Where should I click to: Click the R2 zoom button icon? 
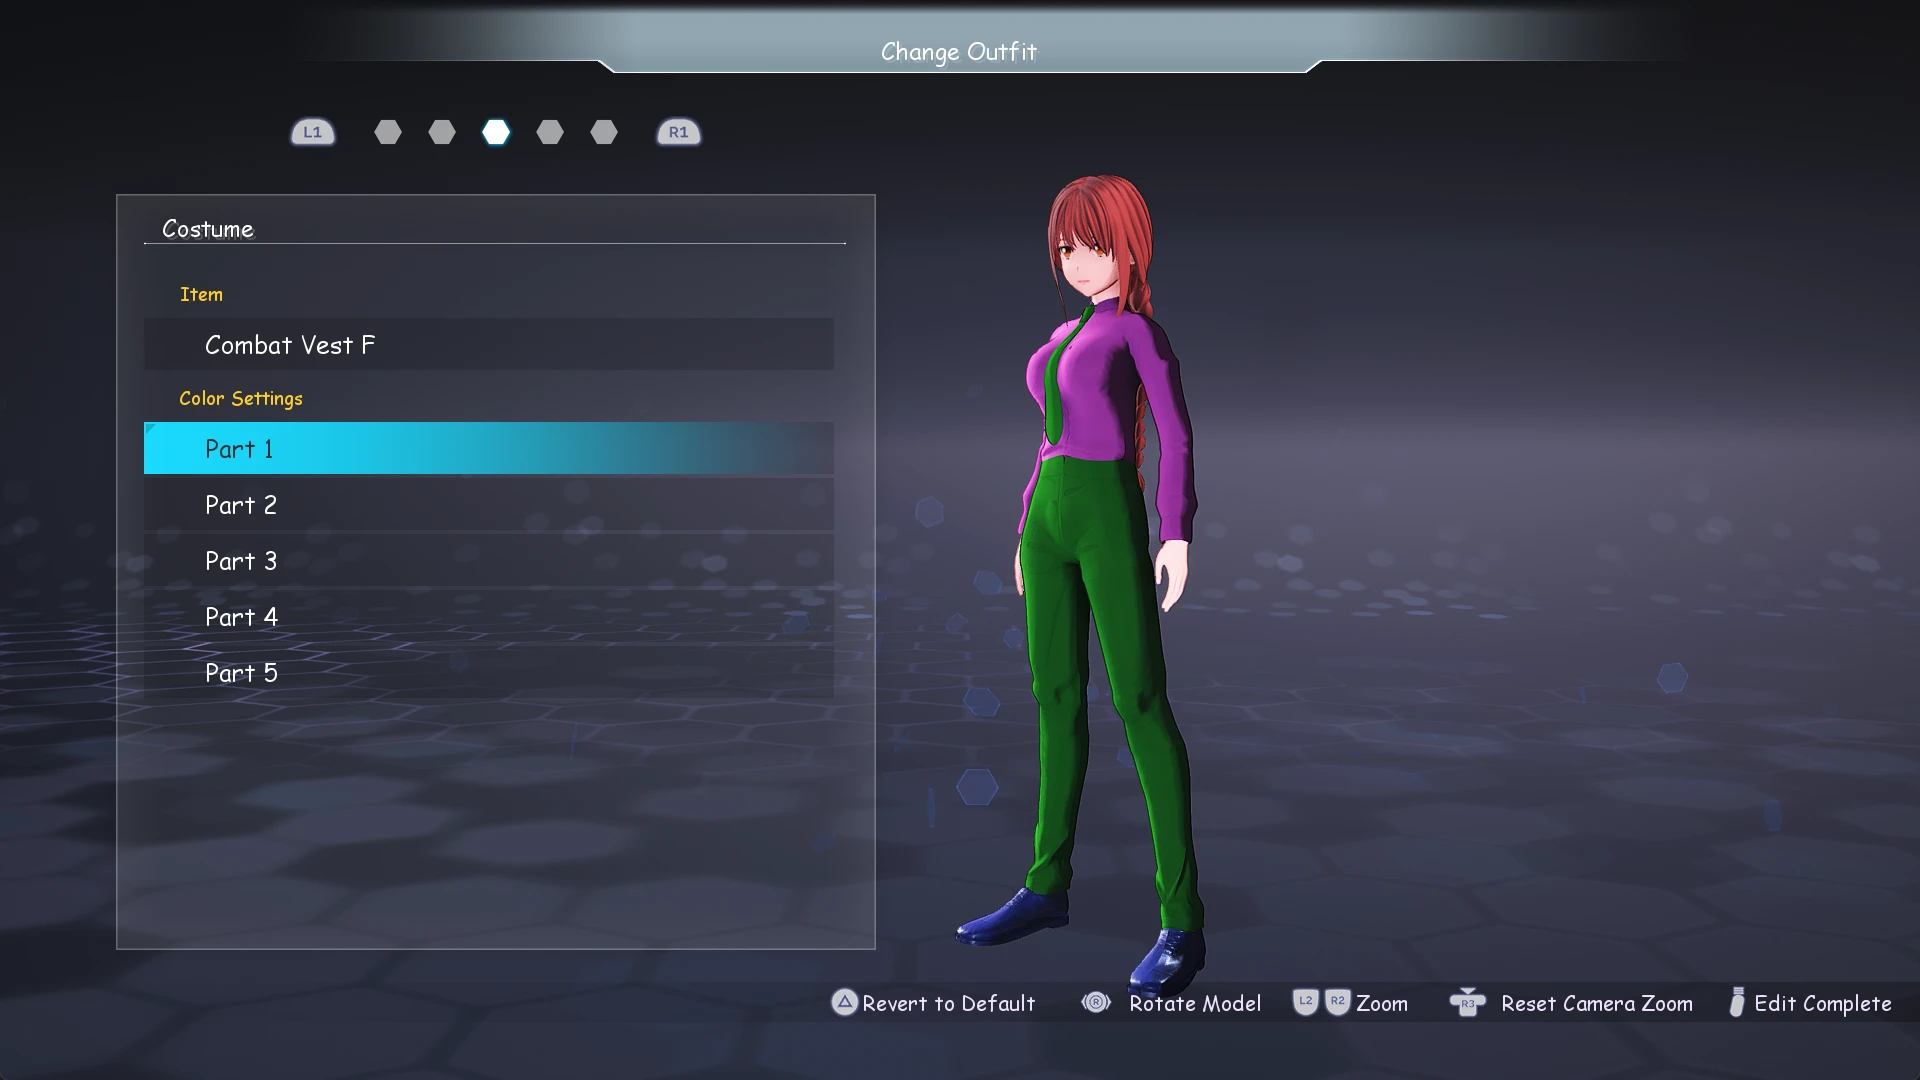pos(1337,1002)
